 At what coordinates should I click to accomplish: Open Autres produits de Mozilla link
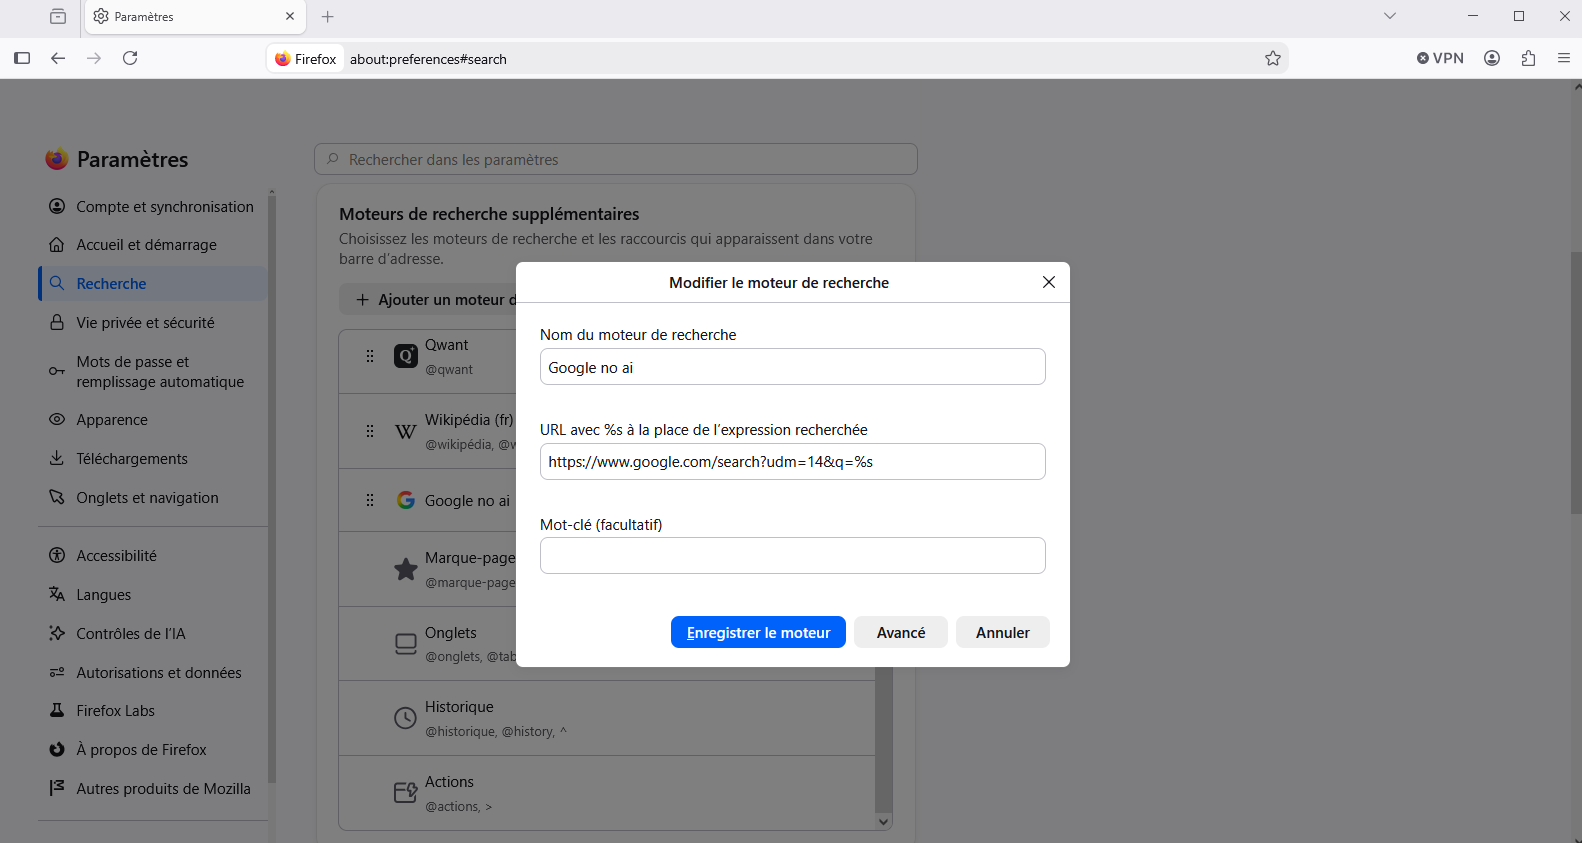[x=153, y=789]
